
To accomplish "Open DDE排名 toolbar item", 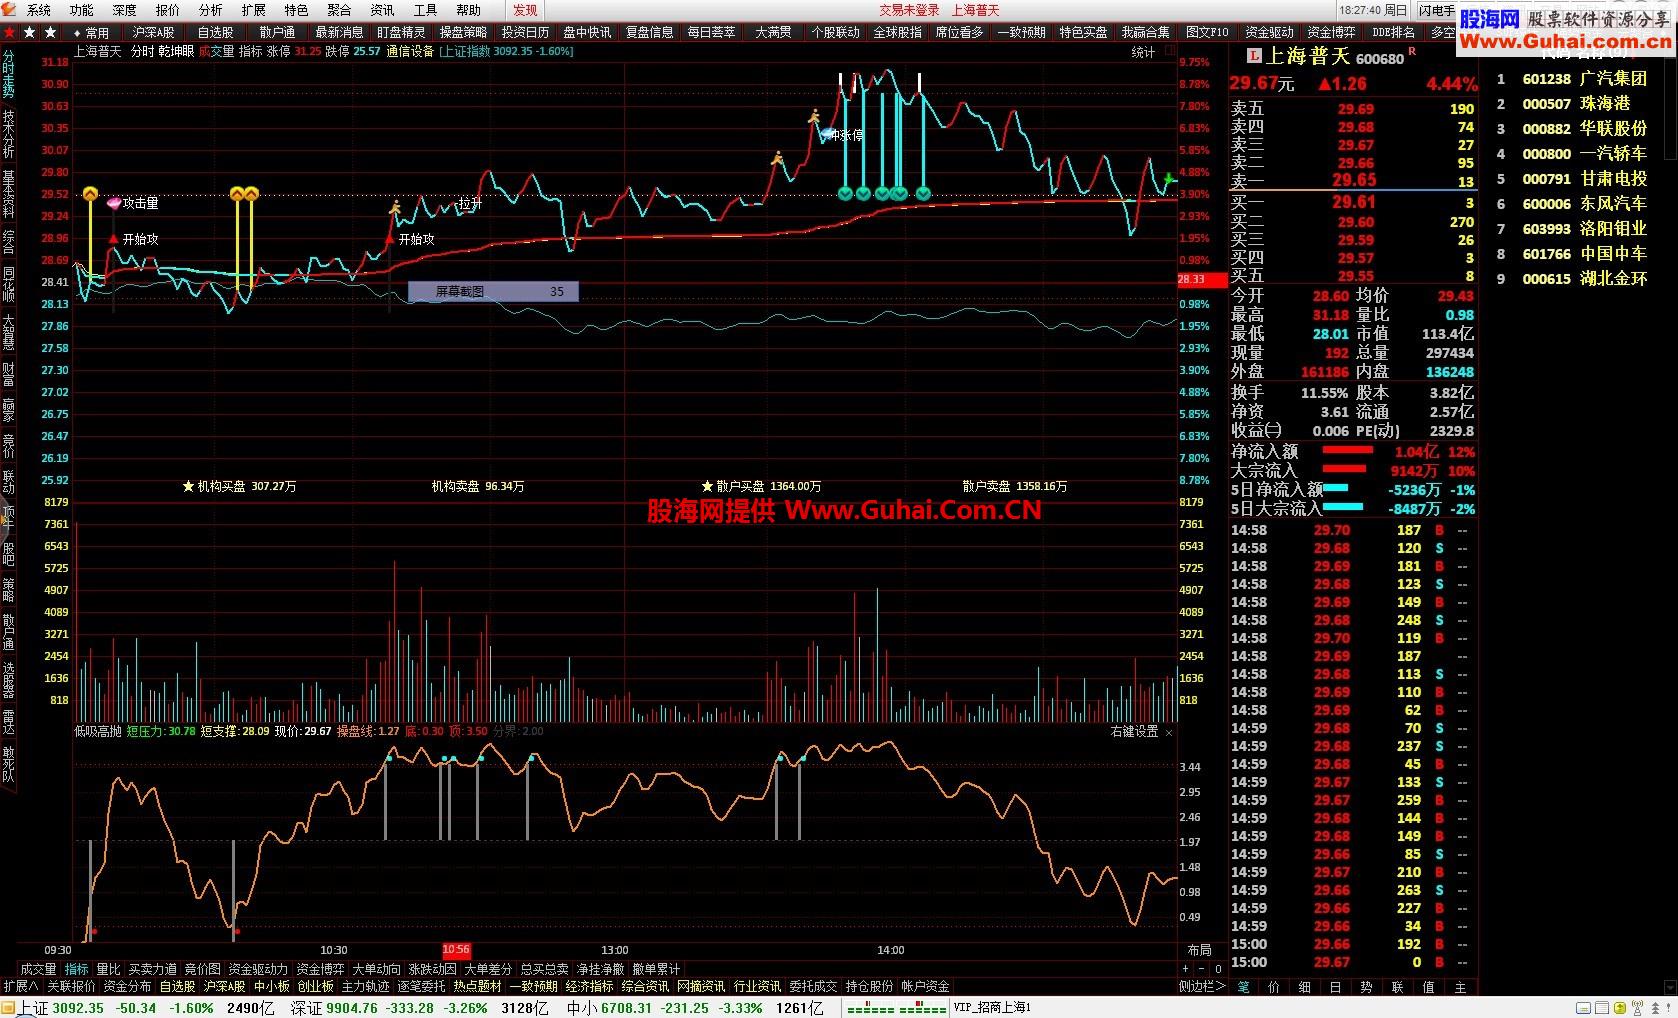I will click(1393, 32).
